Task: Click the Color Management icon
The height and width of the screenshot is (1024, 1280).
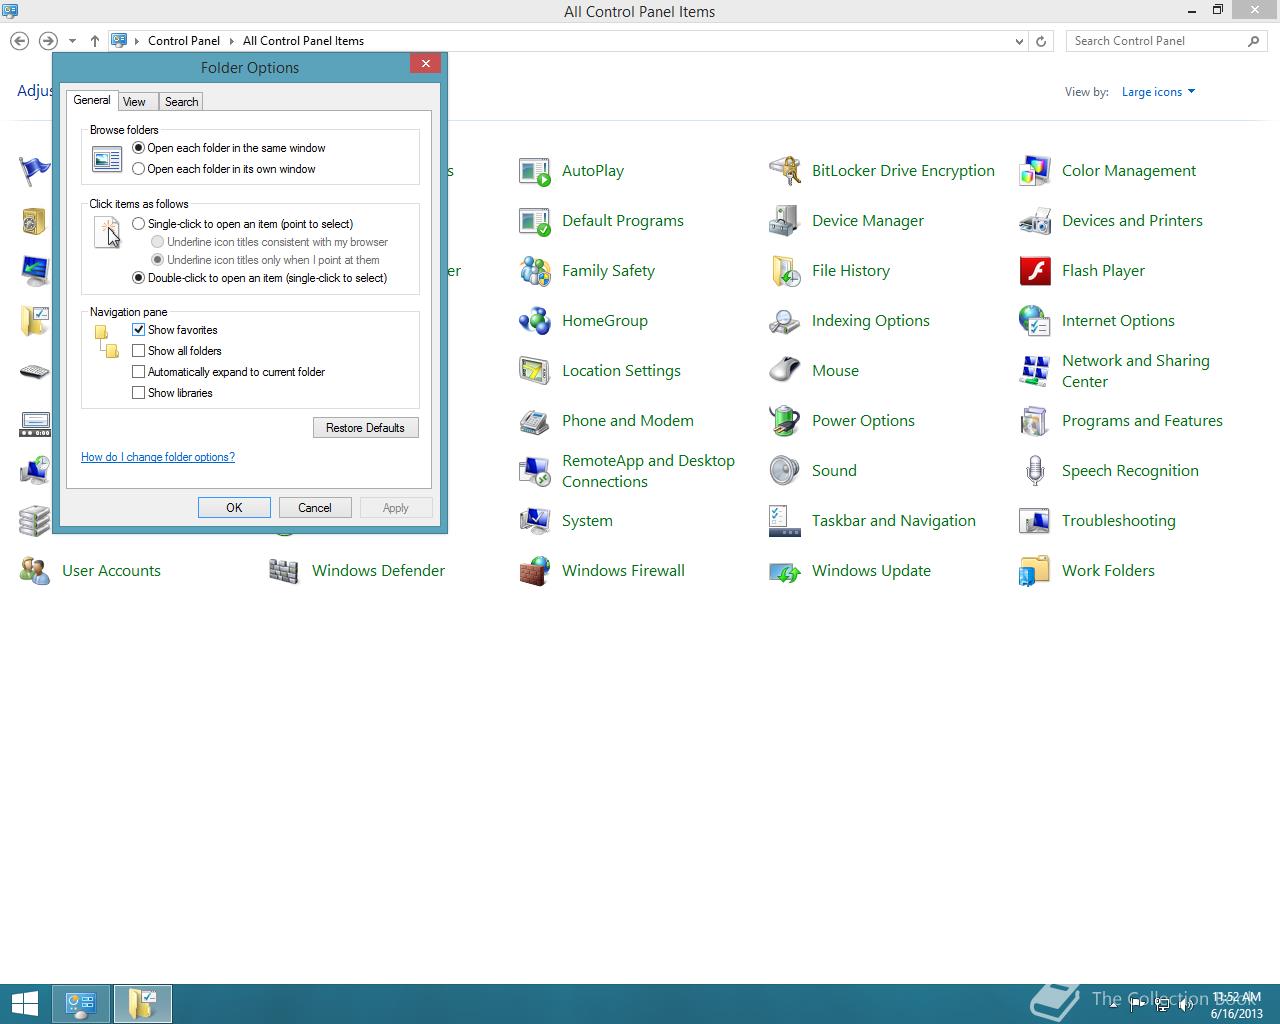Action: (1035, 171)
